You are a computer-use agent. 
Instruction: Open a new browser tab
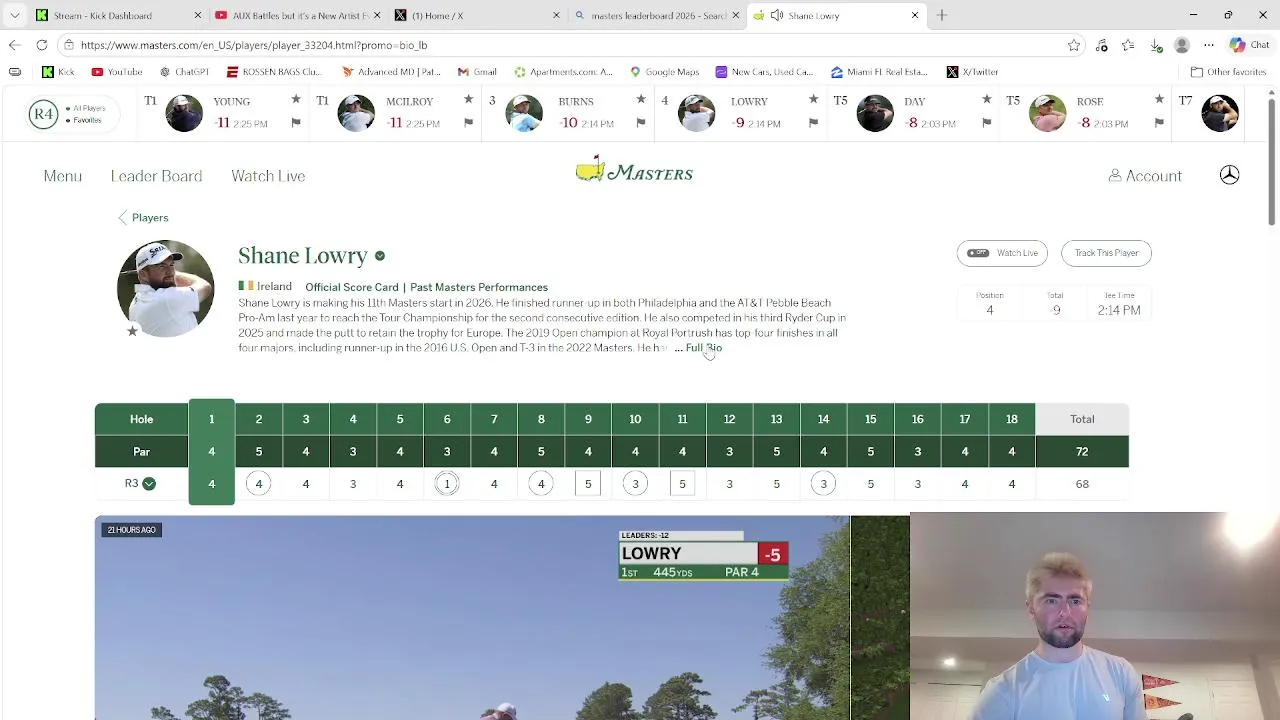click(x=942, y=15)
